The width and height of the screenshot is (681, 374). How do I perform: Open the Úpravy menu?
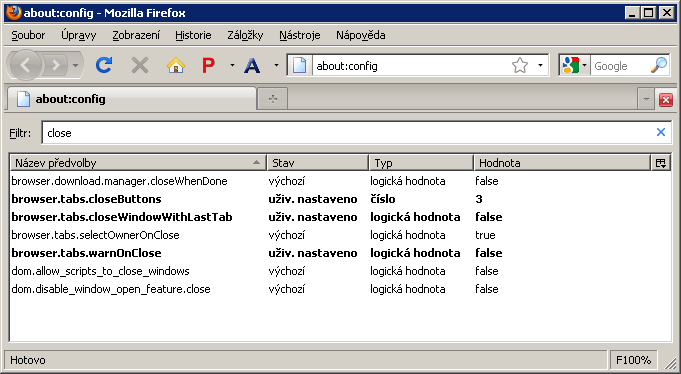[x=79, y=35]
